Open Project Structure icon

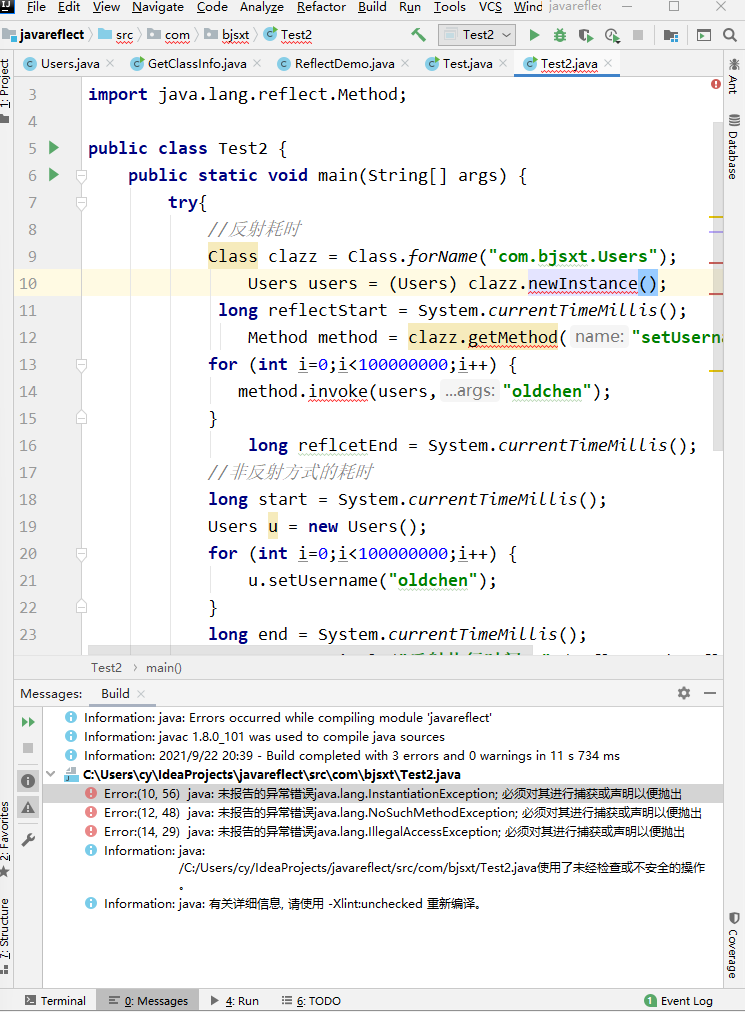point(671,35)
